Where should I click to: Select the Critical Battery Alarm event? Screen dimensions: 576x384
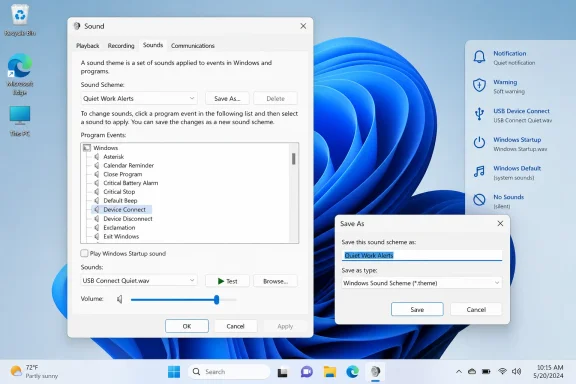tap(130, 183)
